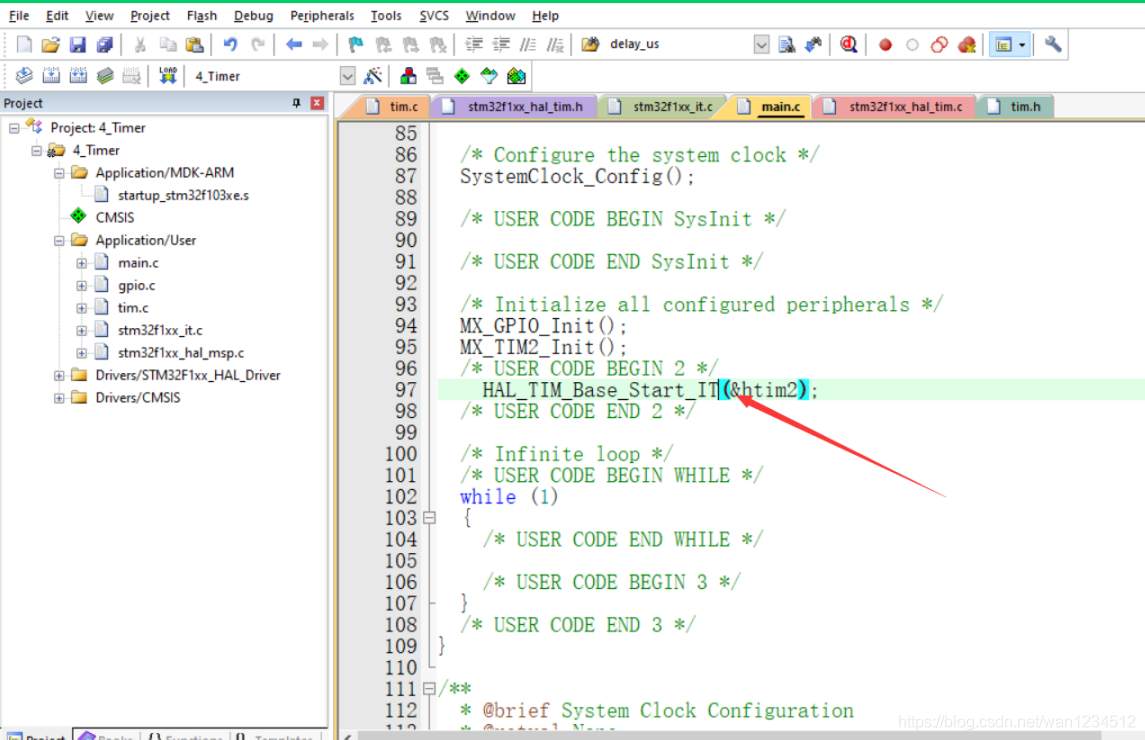Click the Build target icon
This screenshot has width=1145, height=740.
(x=51, y=76)
